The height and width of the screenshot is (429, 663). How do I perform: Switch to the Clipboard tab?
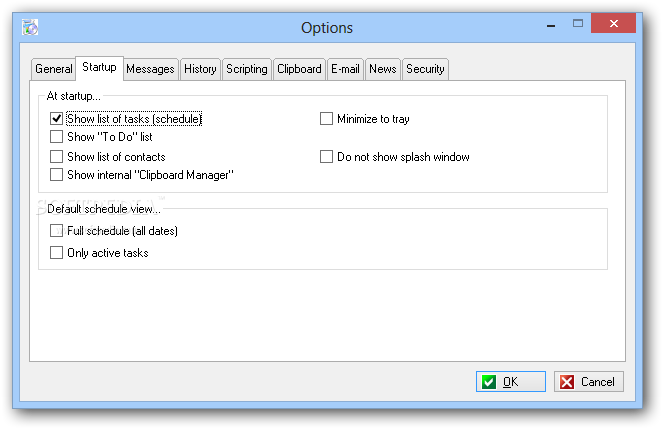tap(299, 69)
